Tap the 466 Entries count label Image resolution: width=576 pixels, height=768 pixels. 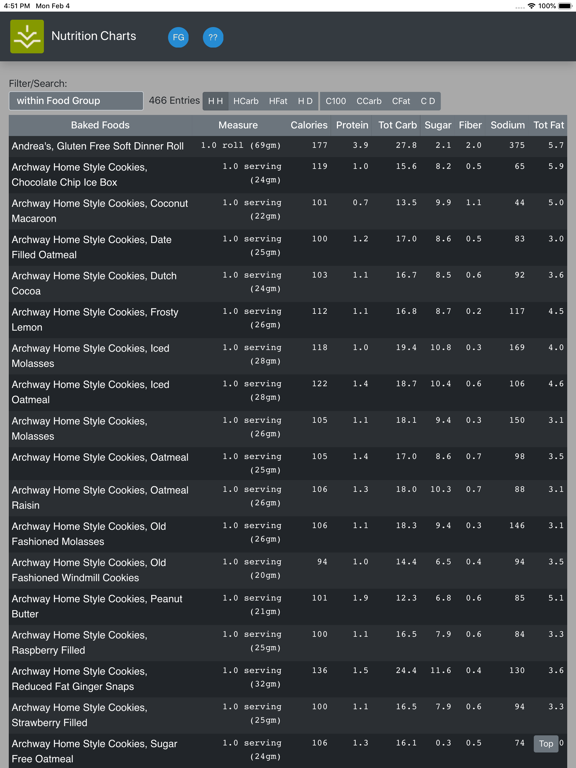click(x=174, y=100)
